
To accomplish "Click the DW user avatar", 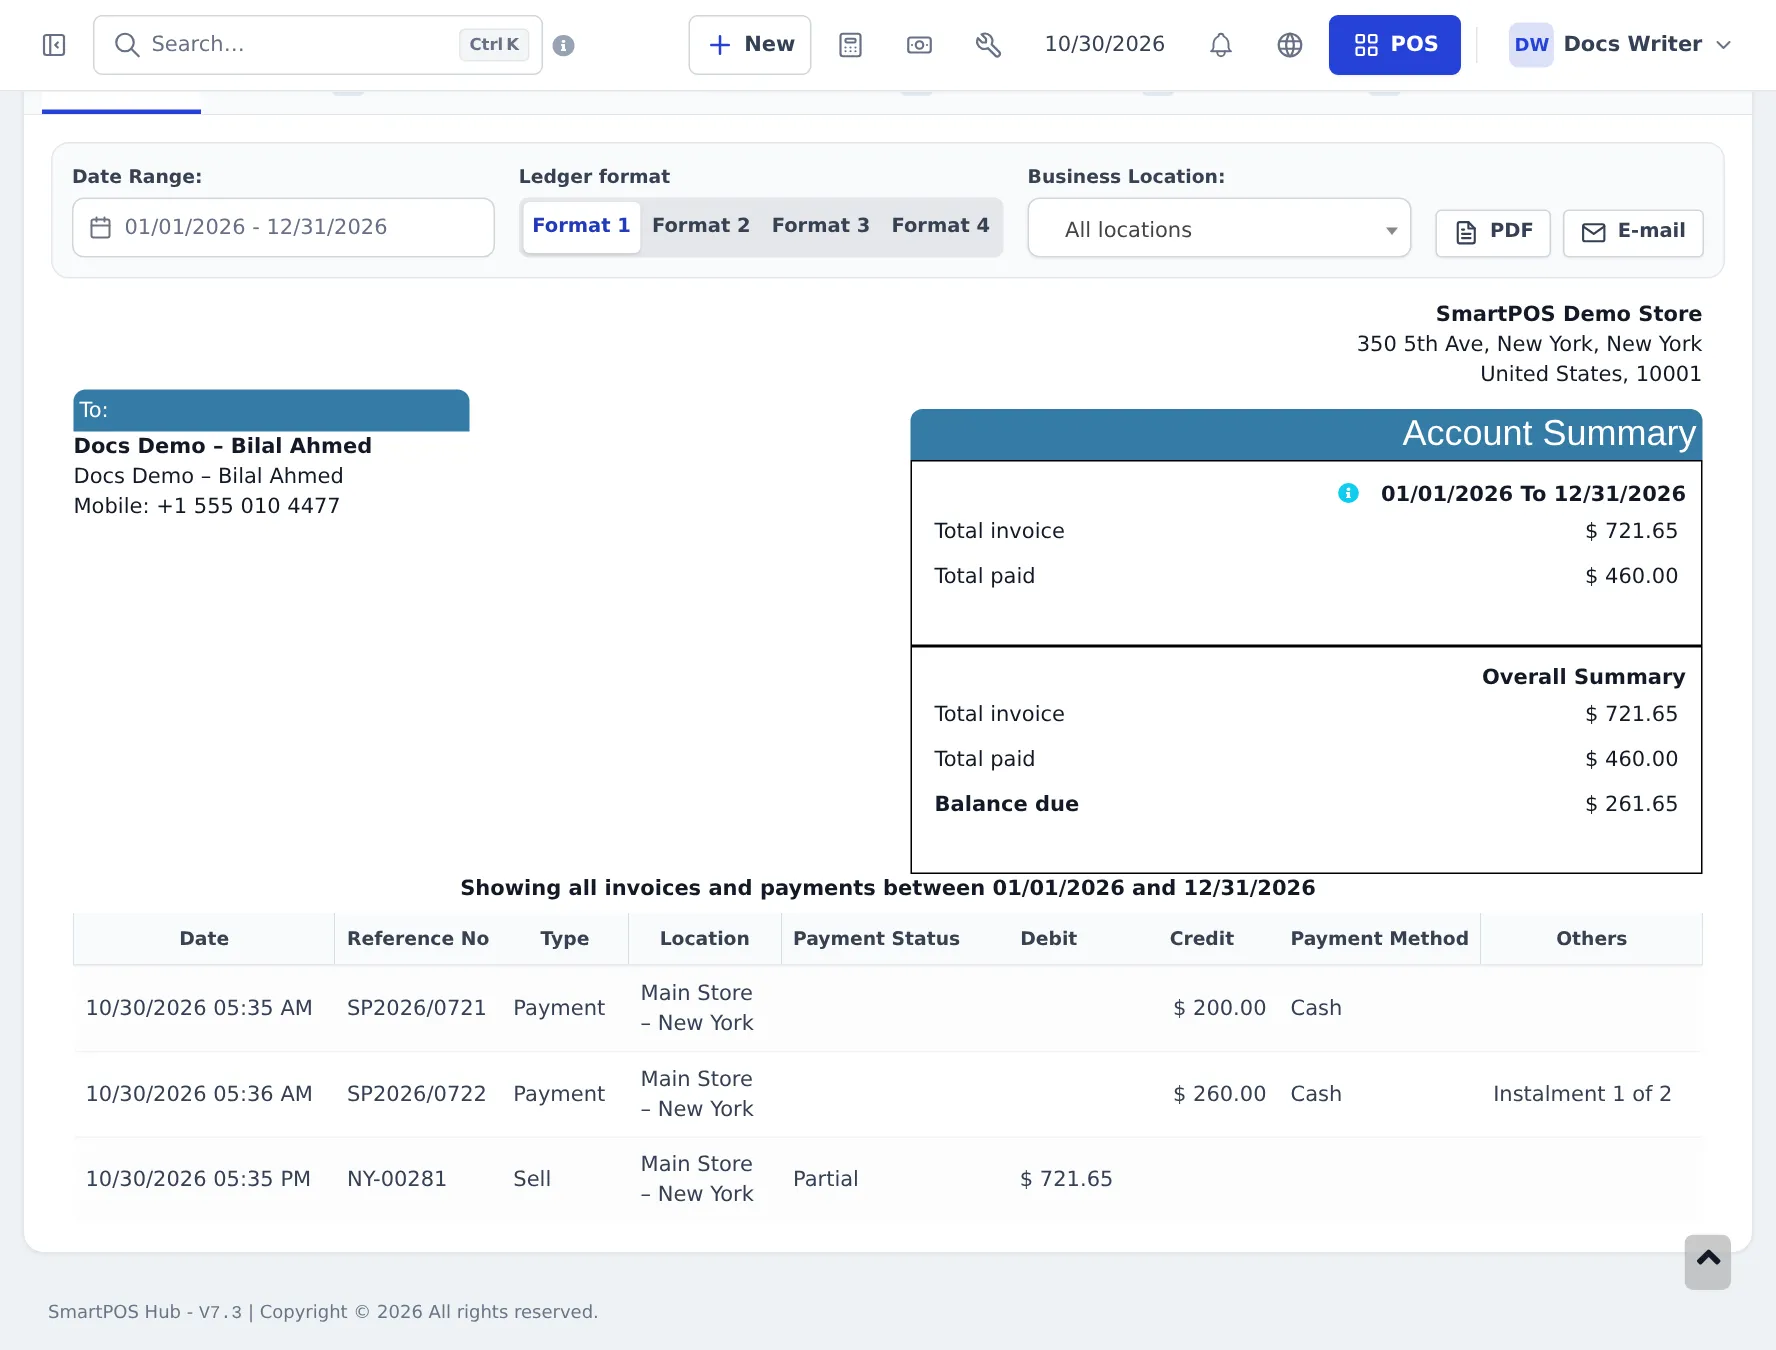I will [1531, 45].
